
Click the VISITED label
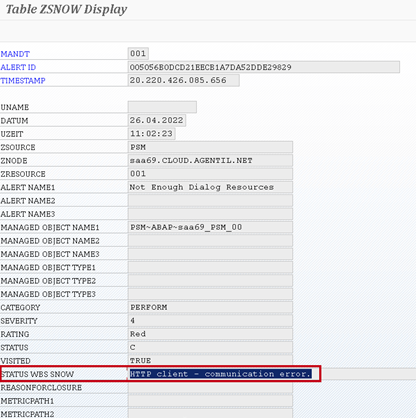(x=16, y=361)
